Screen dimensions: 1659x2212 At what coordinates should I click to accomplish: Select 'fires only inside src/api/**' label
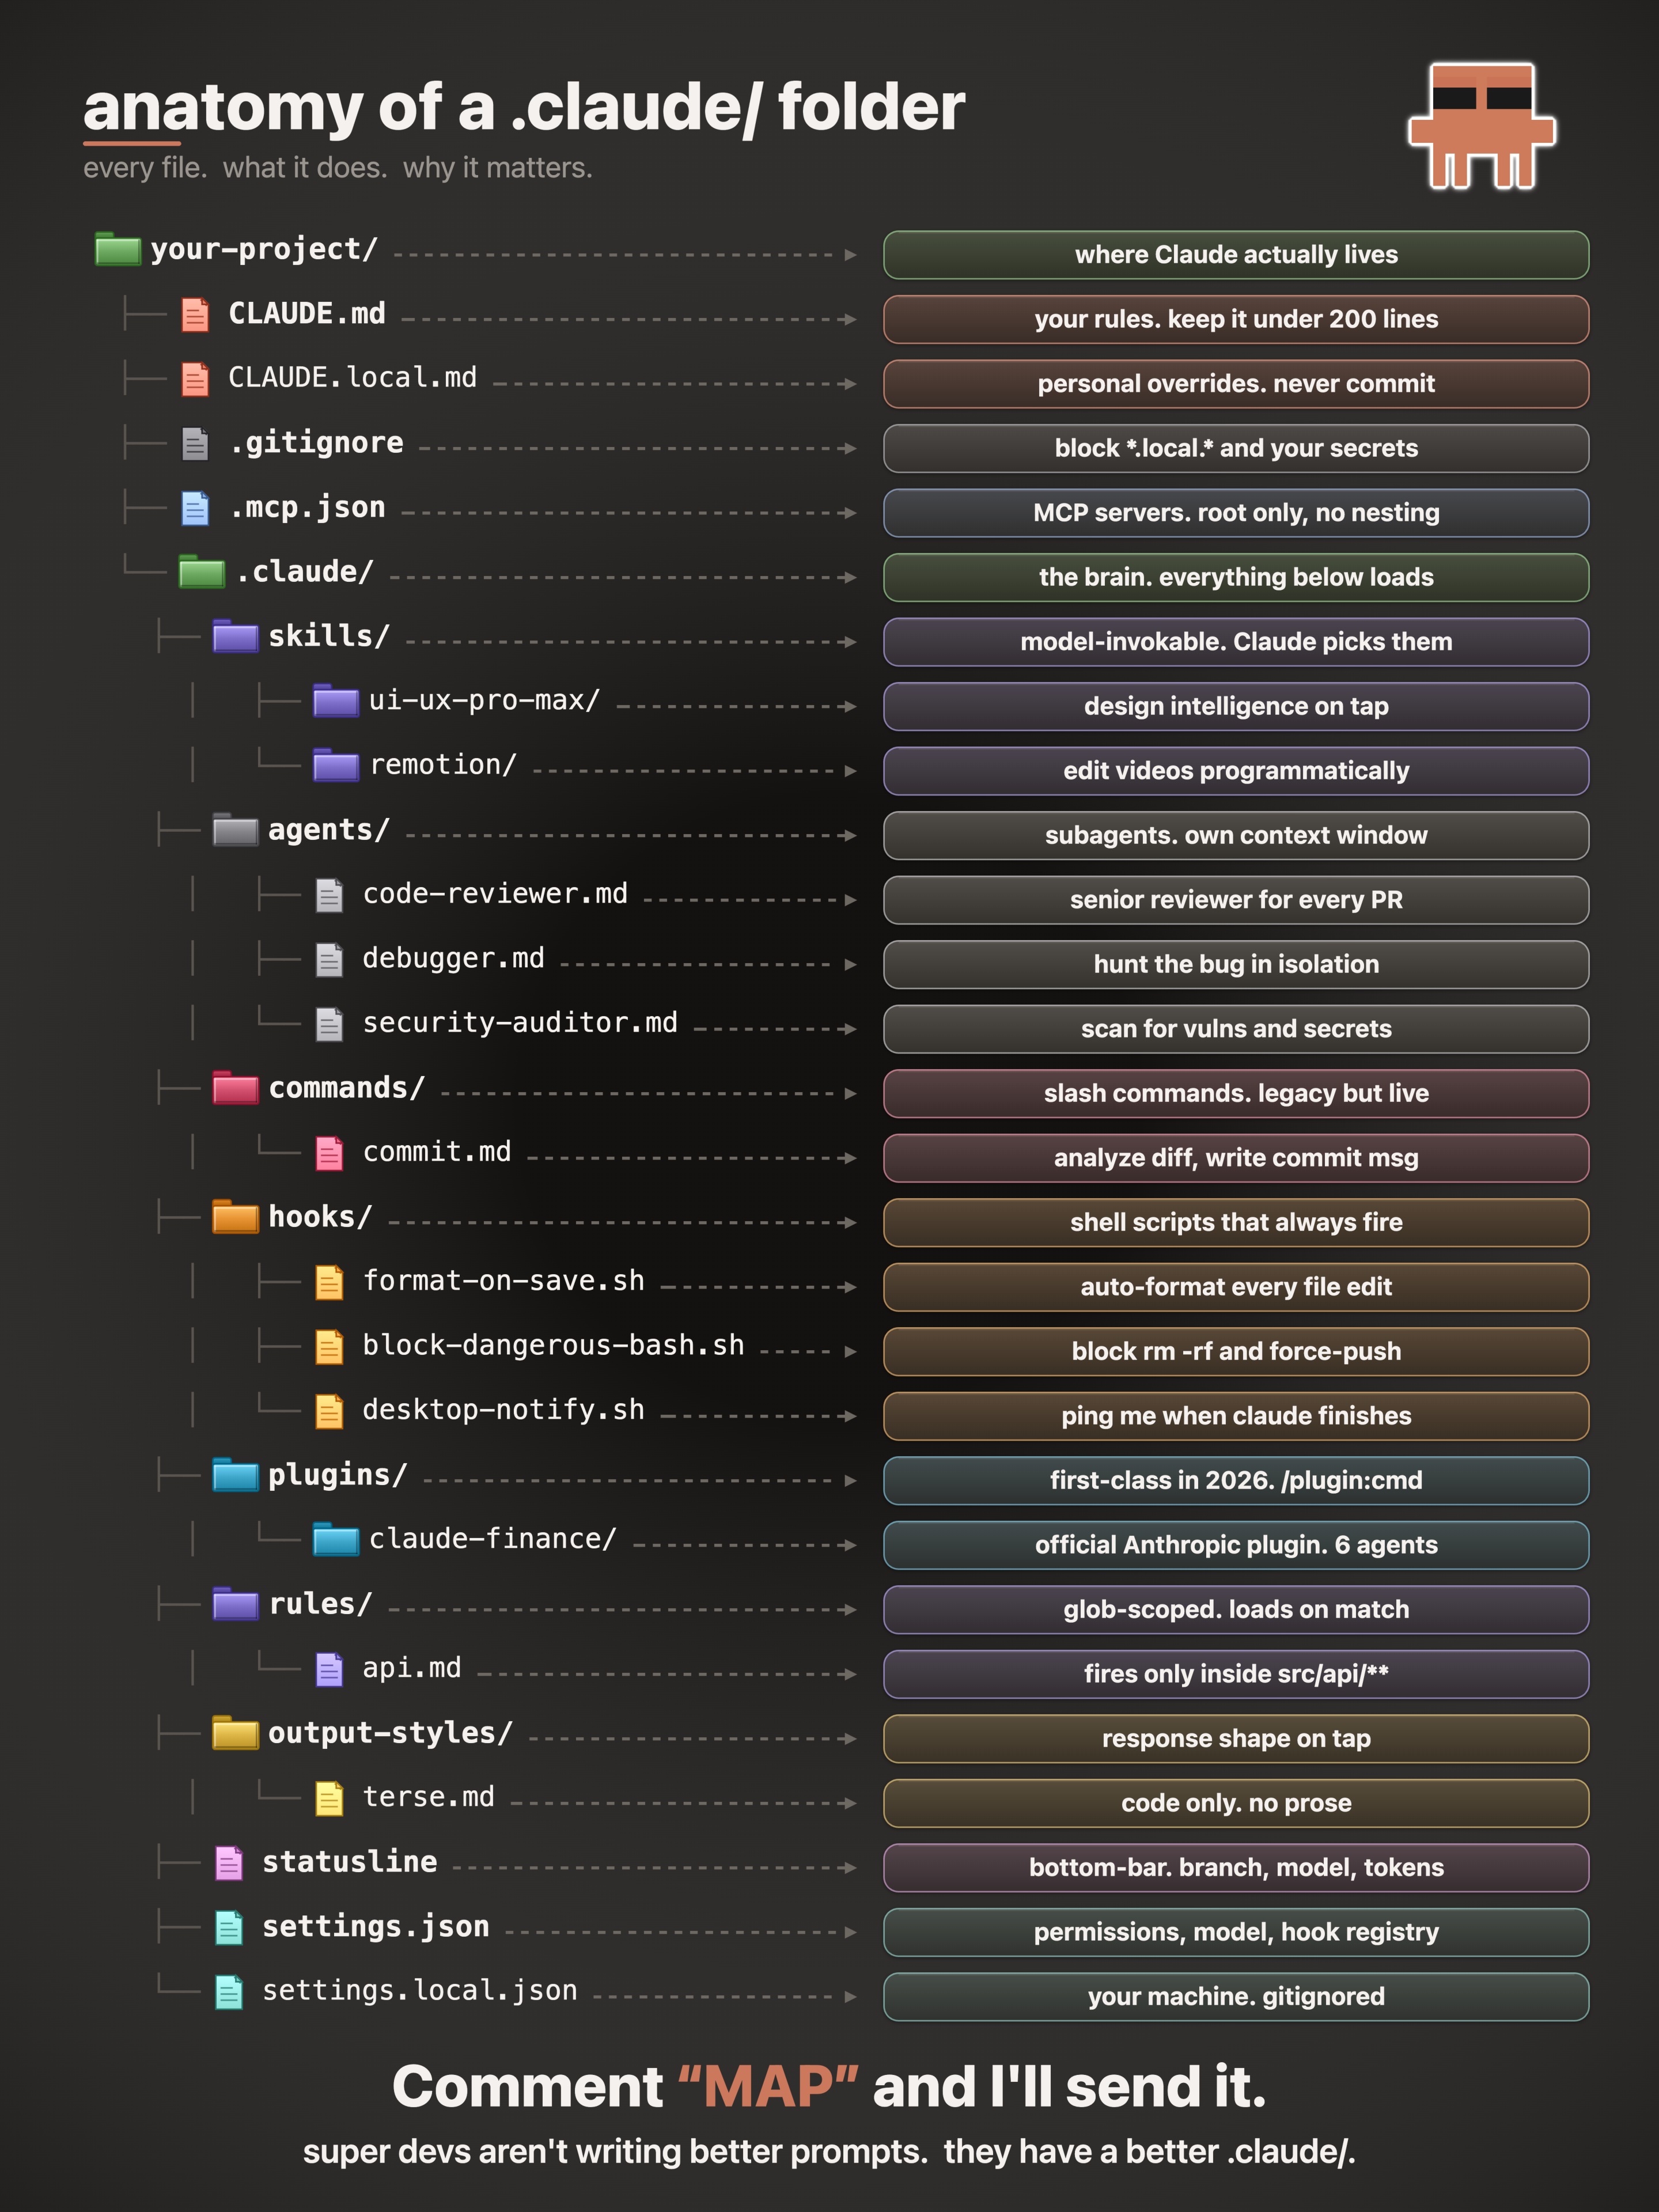pyautogui.click(x=1236, y=1674)
